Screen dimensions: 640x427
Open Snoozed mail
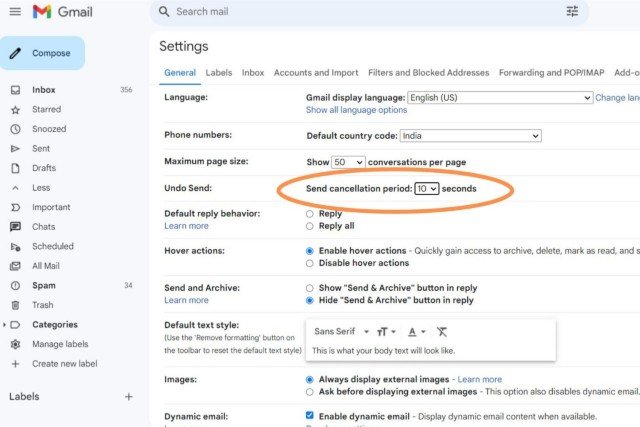click(49, 129)
